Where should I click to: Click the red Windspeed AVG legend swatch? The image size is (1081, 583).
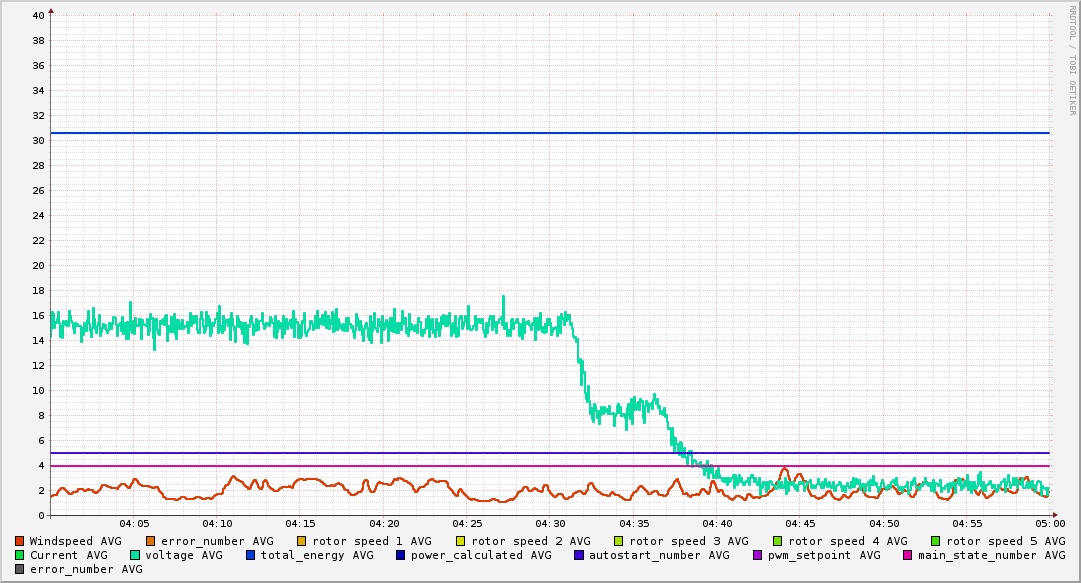20,541
